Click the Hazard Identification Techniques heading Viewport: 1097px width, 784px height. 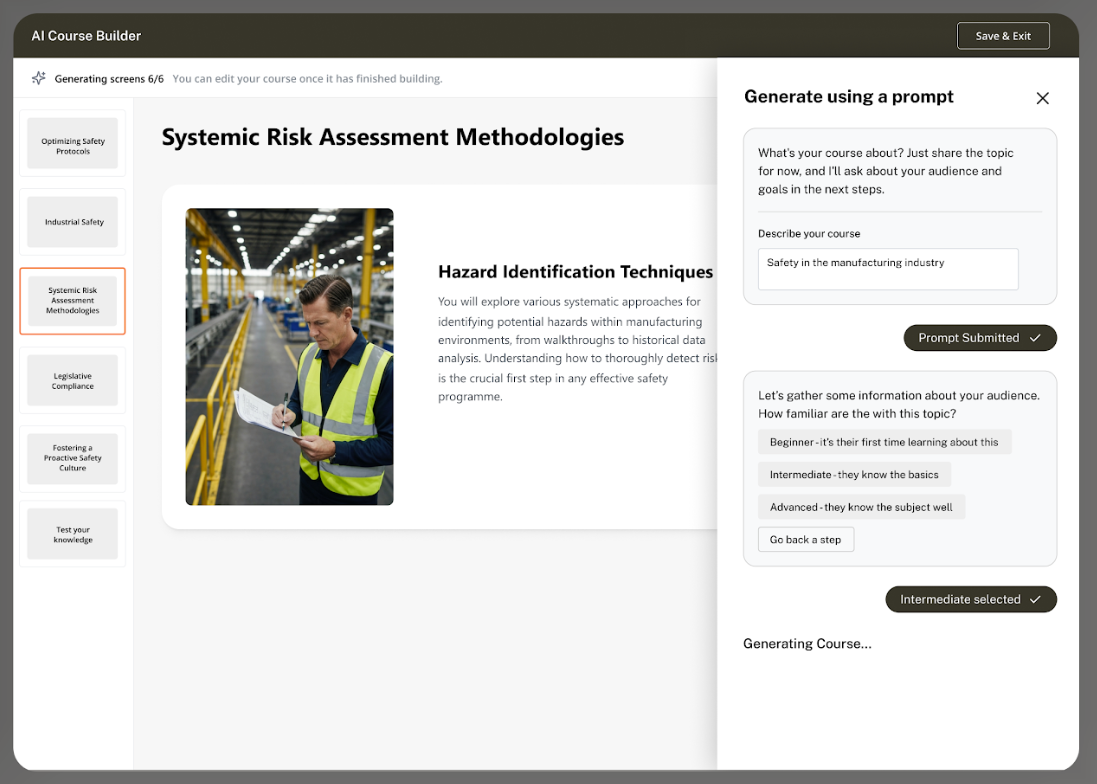coord(575,272)
